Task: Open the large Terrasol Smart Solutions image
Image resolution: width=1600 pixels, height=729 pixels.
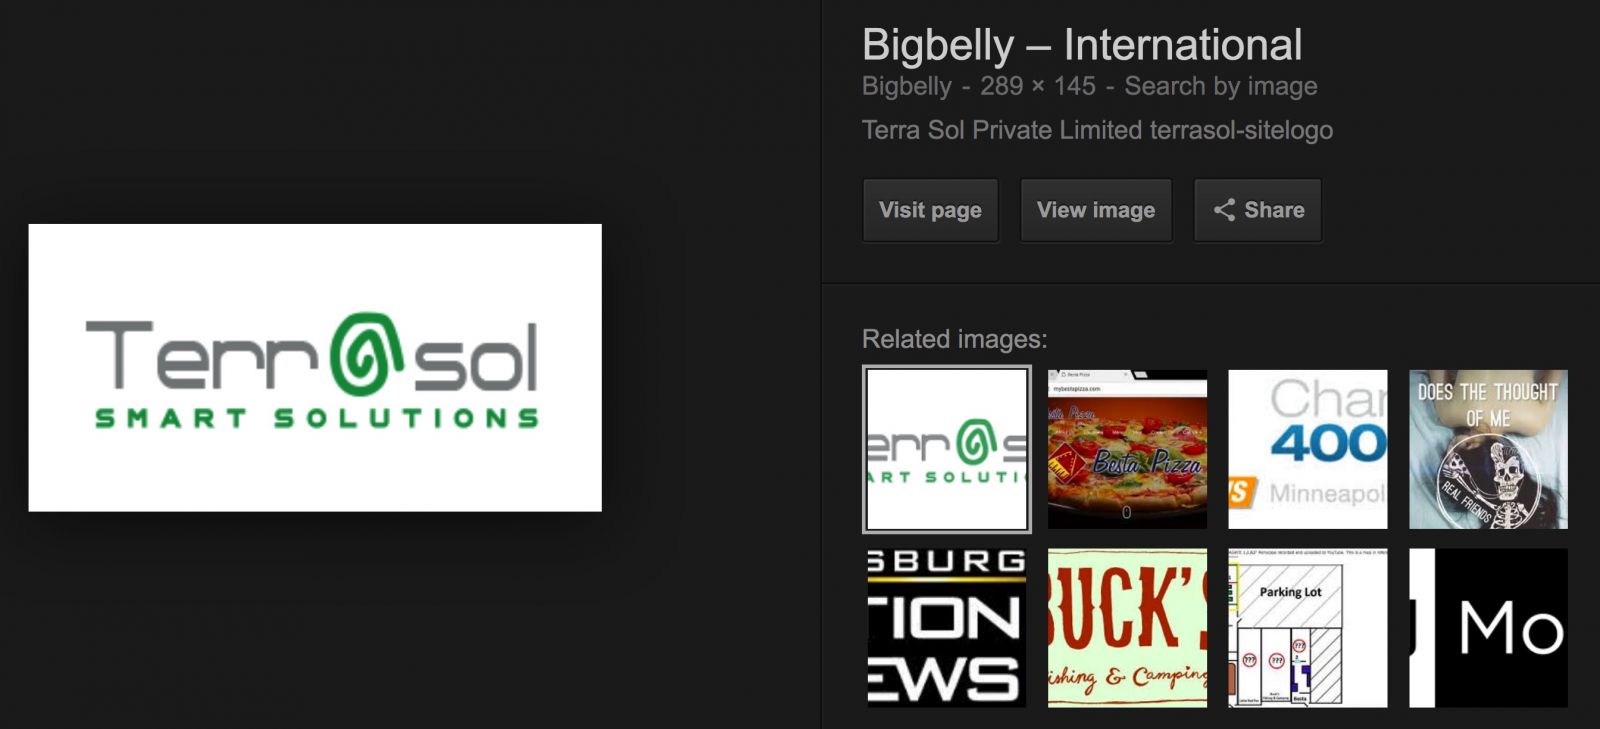Action: 315,368
